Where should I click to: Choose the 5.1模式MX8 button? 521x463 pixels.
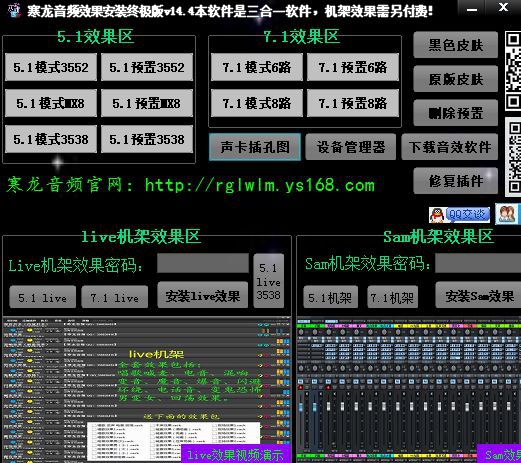(51, 103)
